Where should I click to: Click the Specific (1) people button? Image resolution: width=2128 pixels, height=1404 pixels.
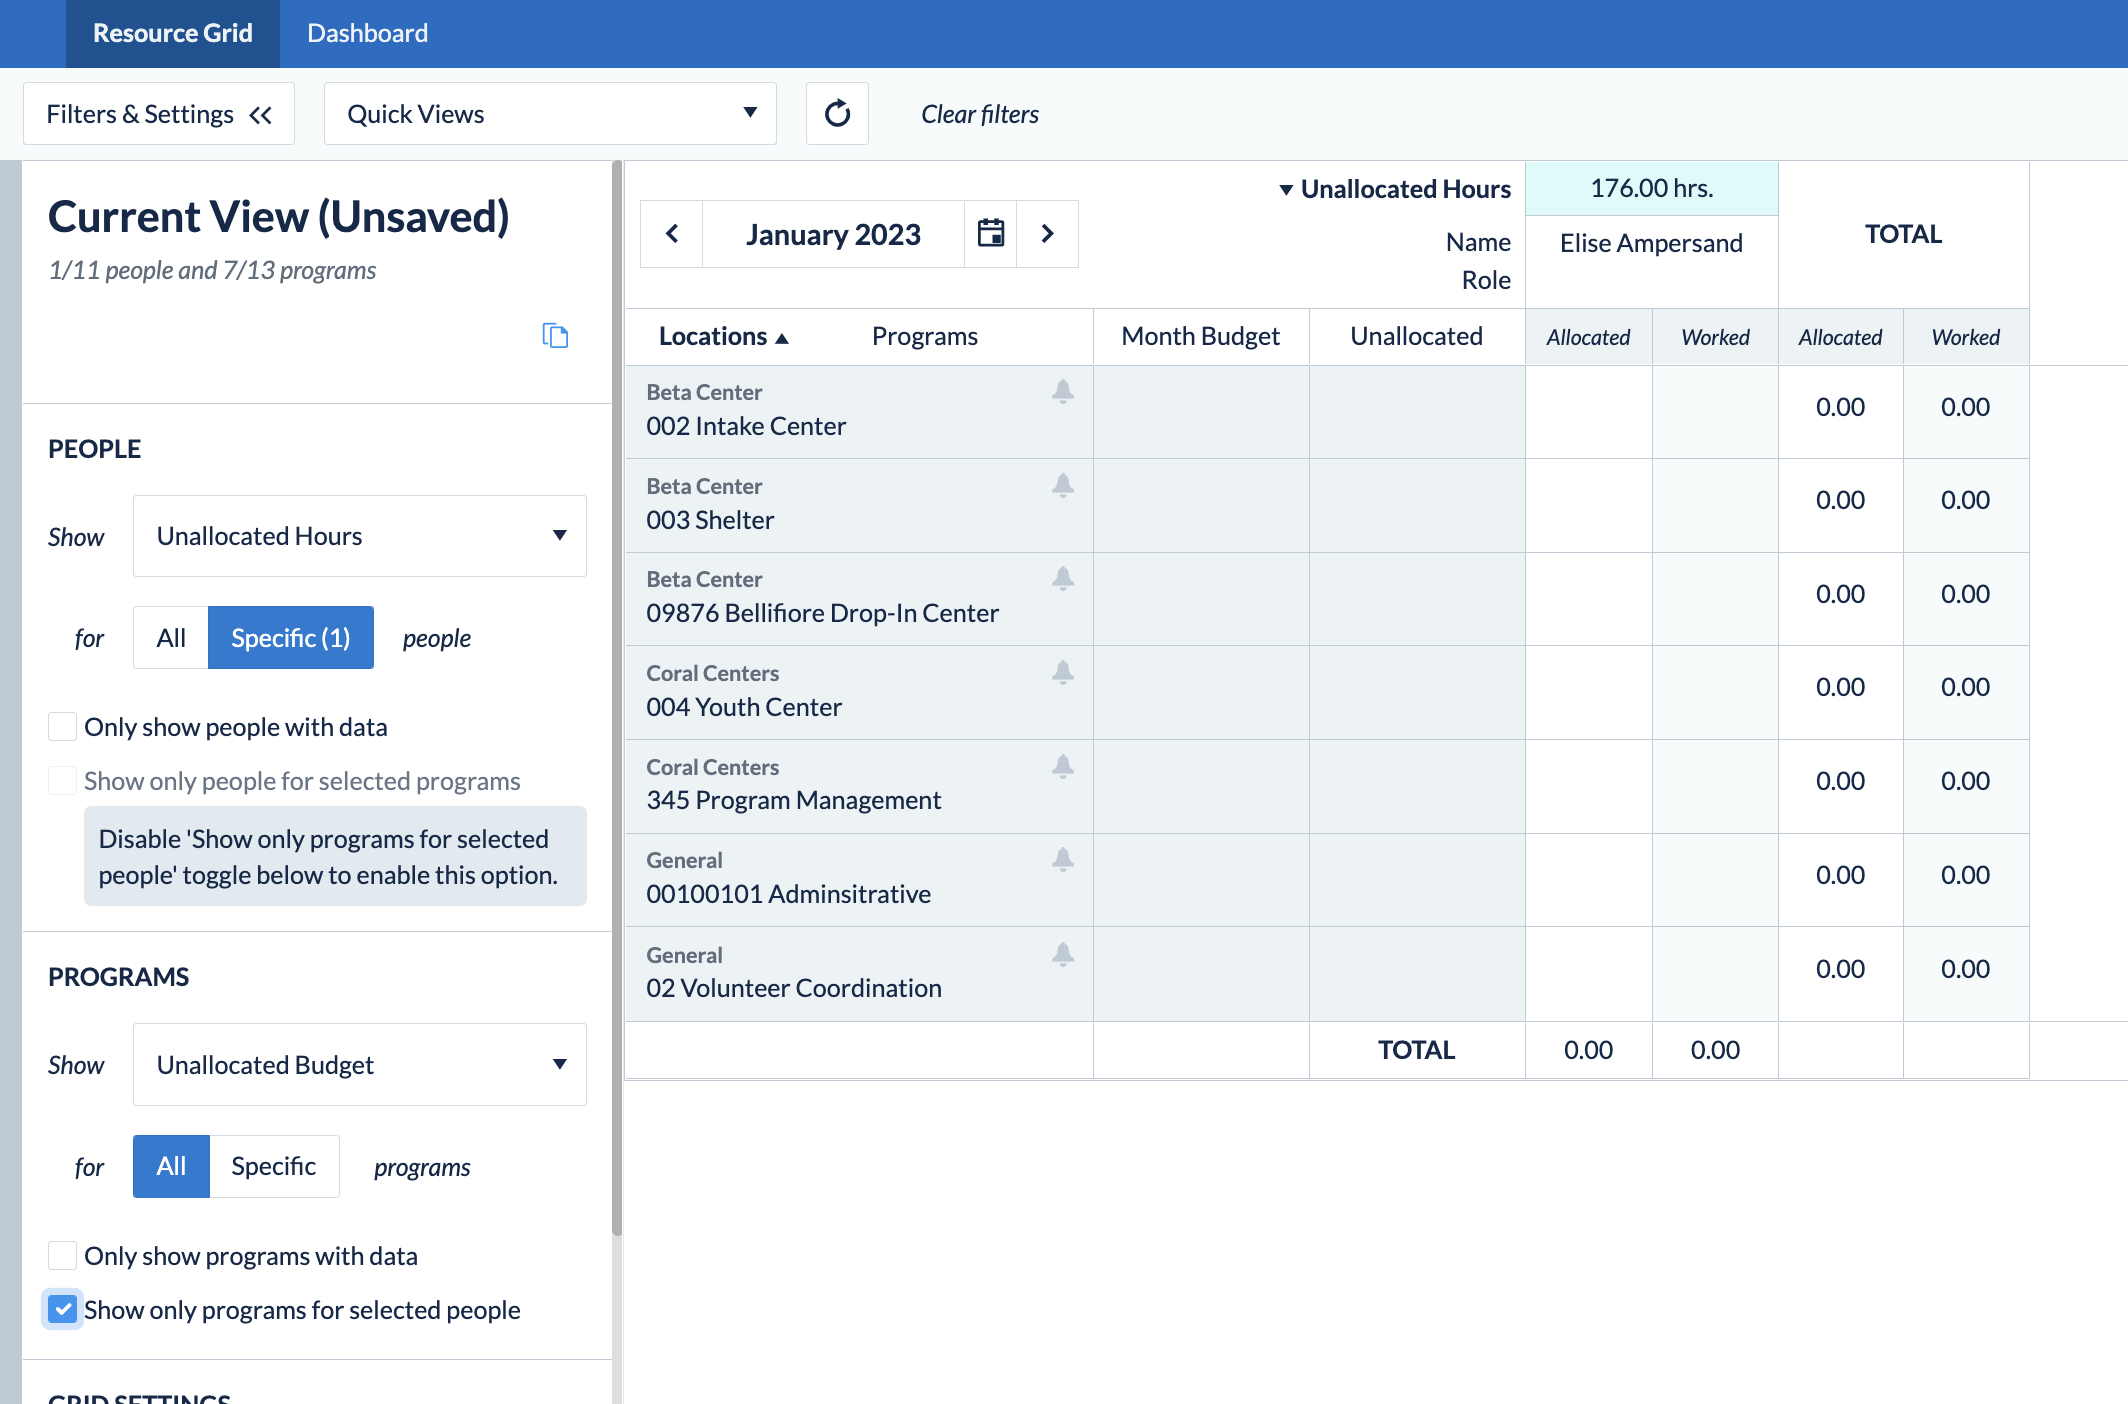point(290,637)
